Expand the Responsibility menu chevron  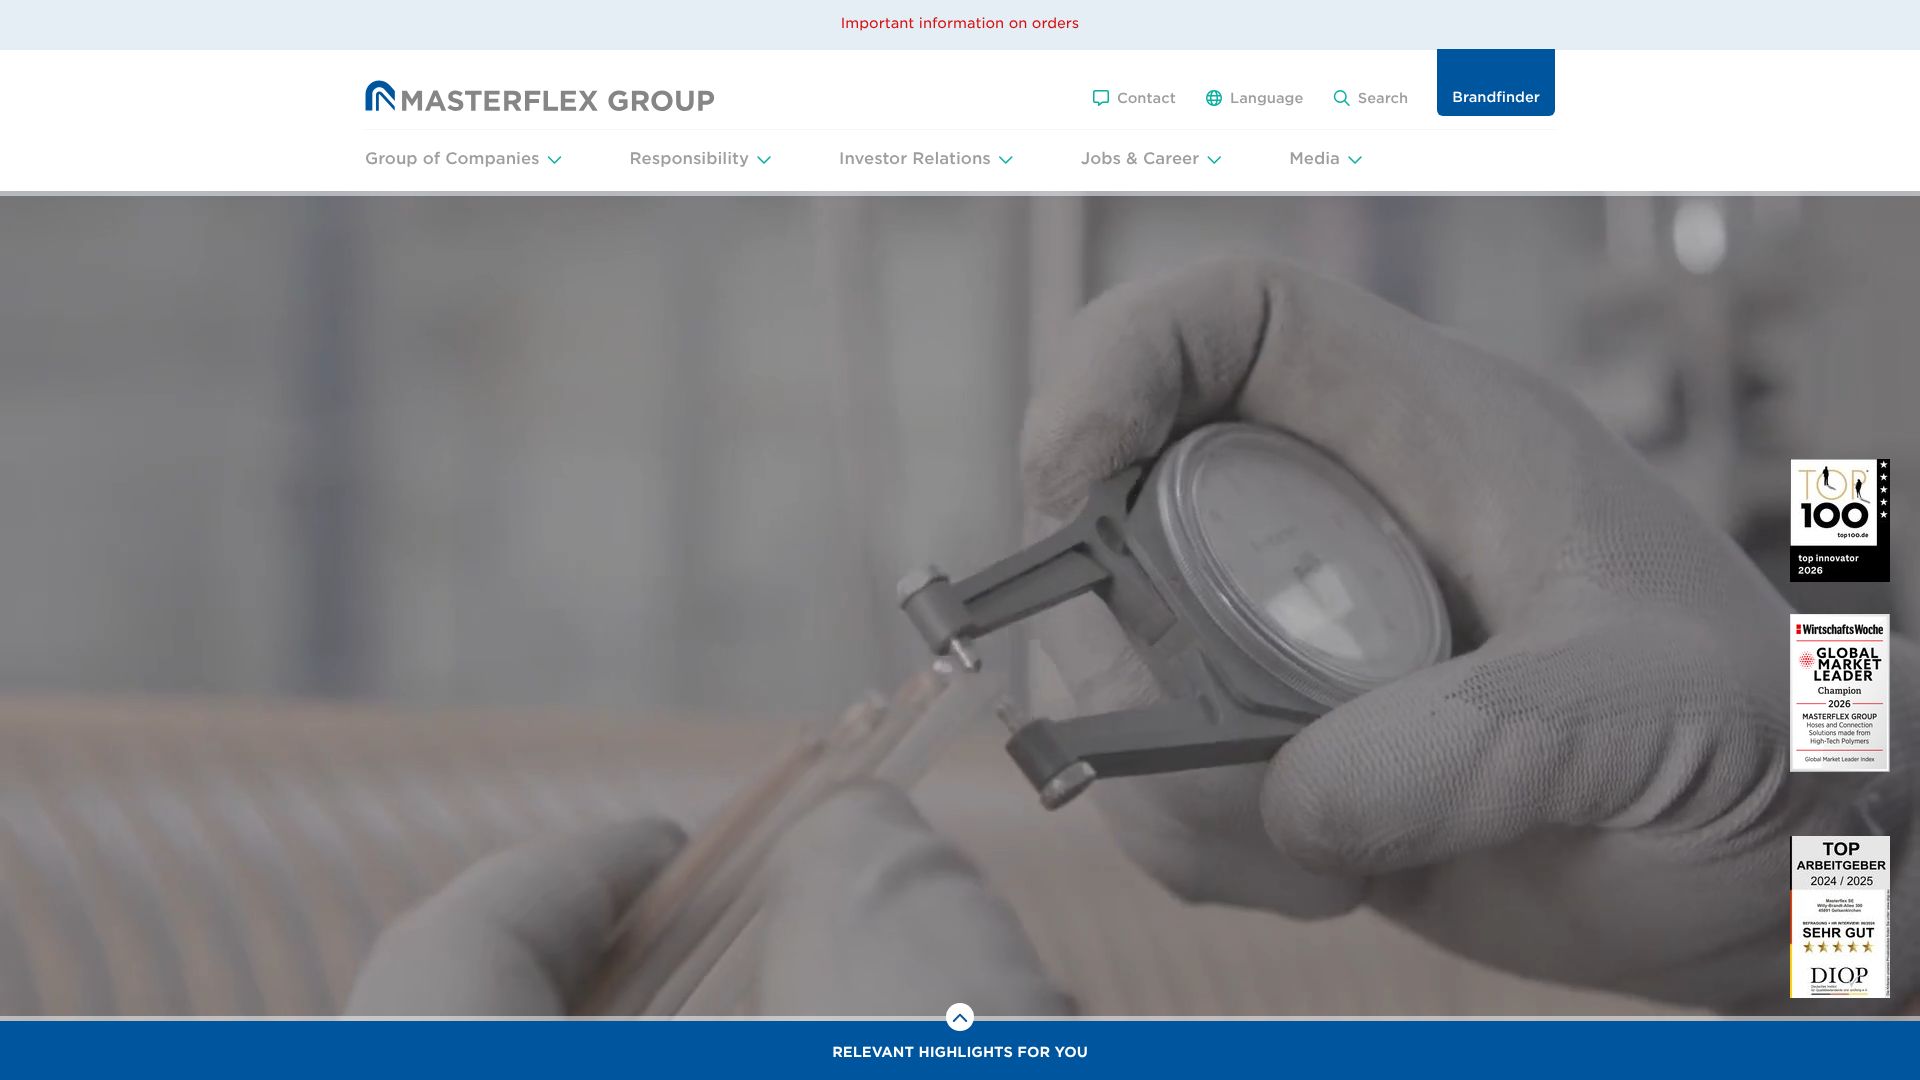[764, 160]
